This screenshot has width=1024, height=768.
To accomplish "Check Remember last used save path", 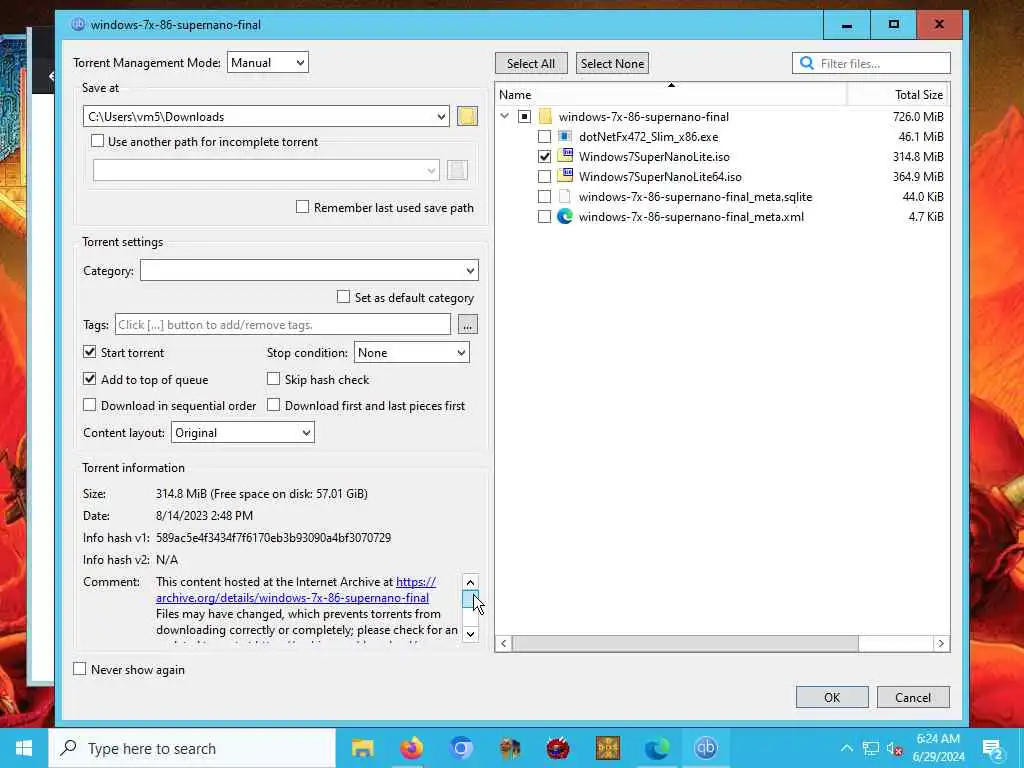I will point(302,207).
